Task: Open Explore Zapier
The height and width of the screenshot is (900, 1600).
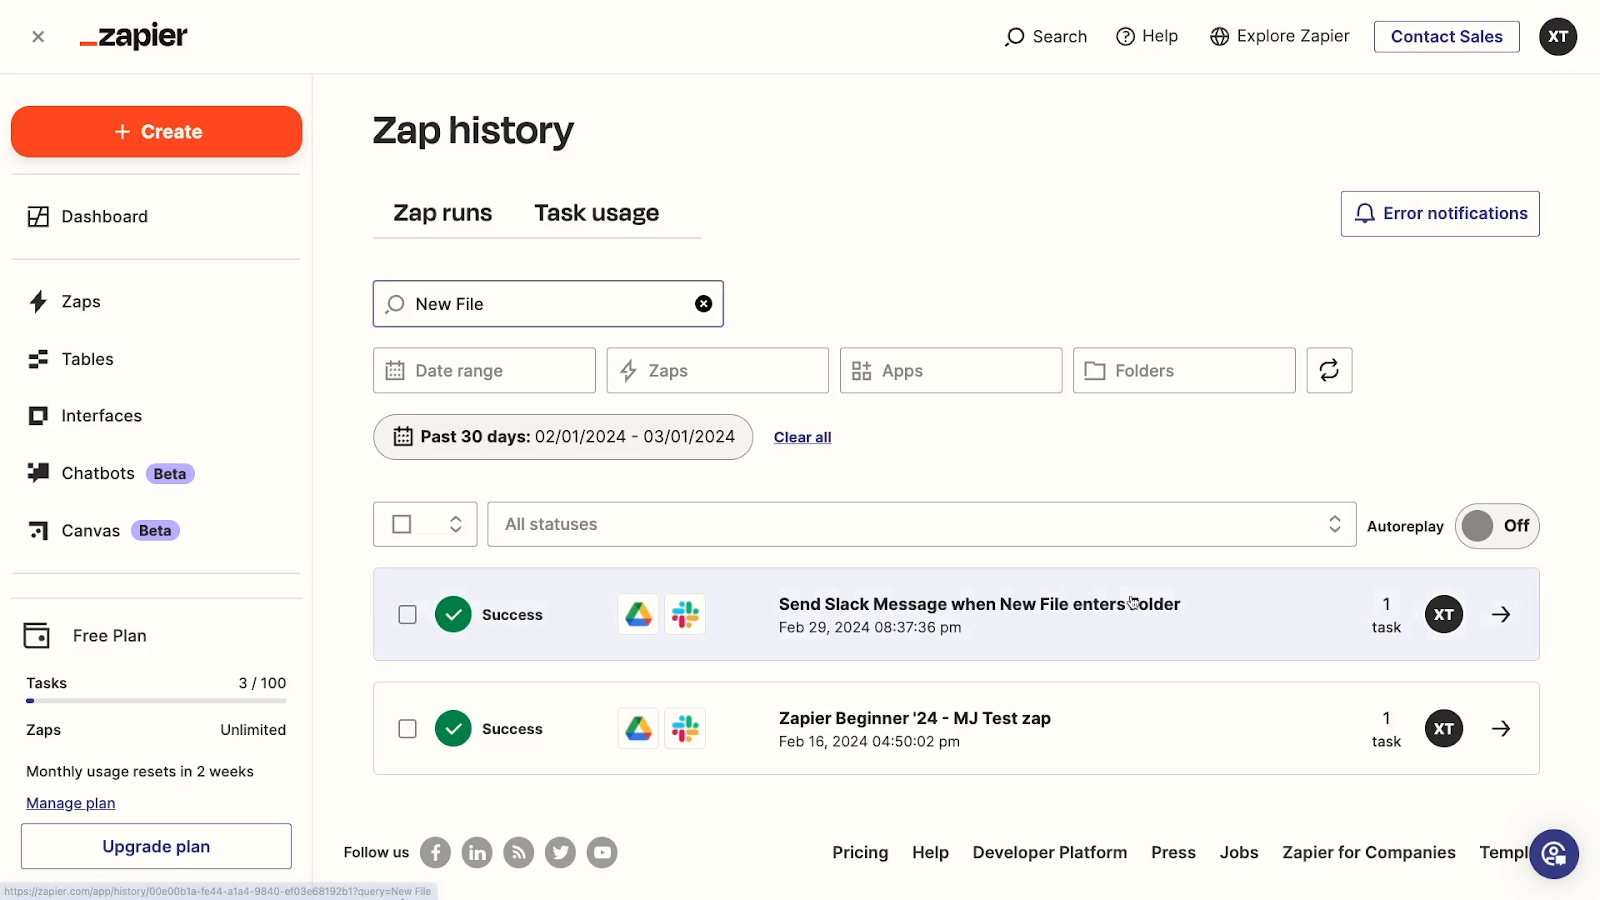Action: point(1279,37)
